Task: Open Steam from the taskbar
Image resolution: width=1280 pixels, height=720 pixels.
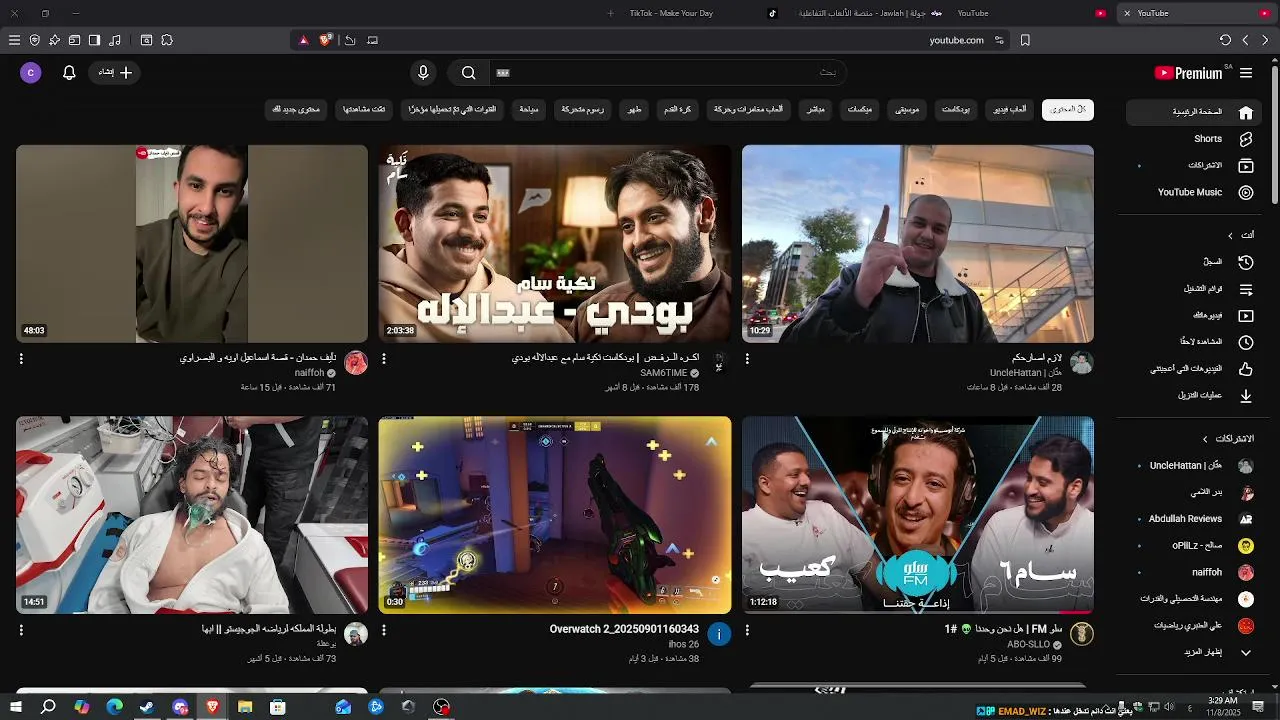Action: click(147, 707)
